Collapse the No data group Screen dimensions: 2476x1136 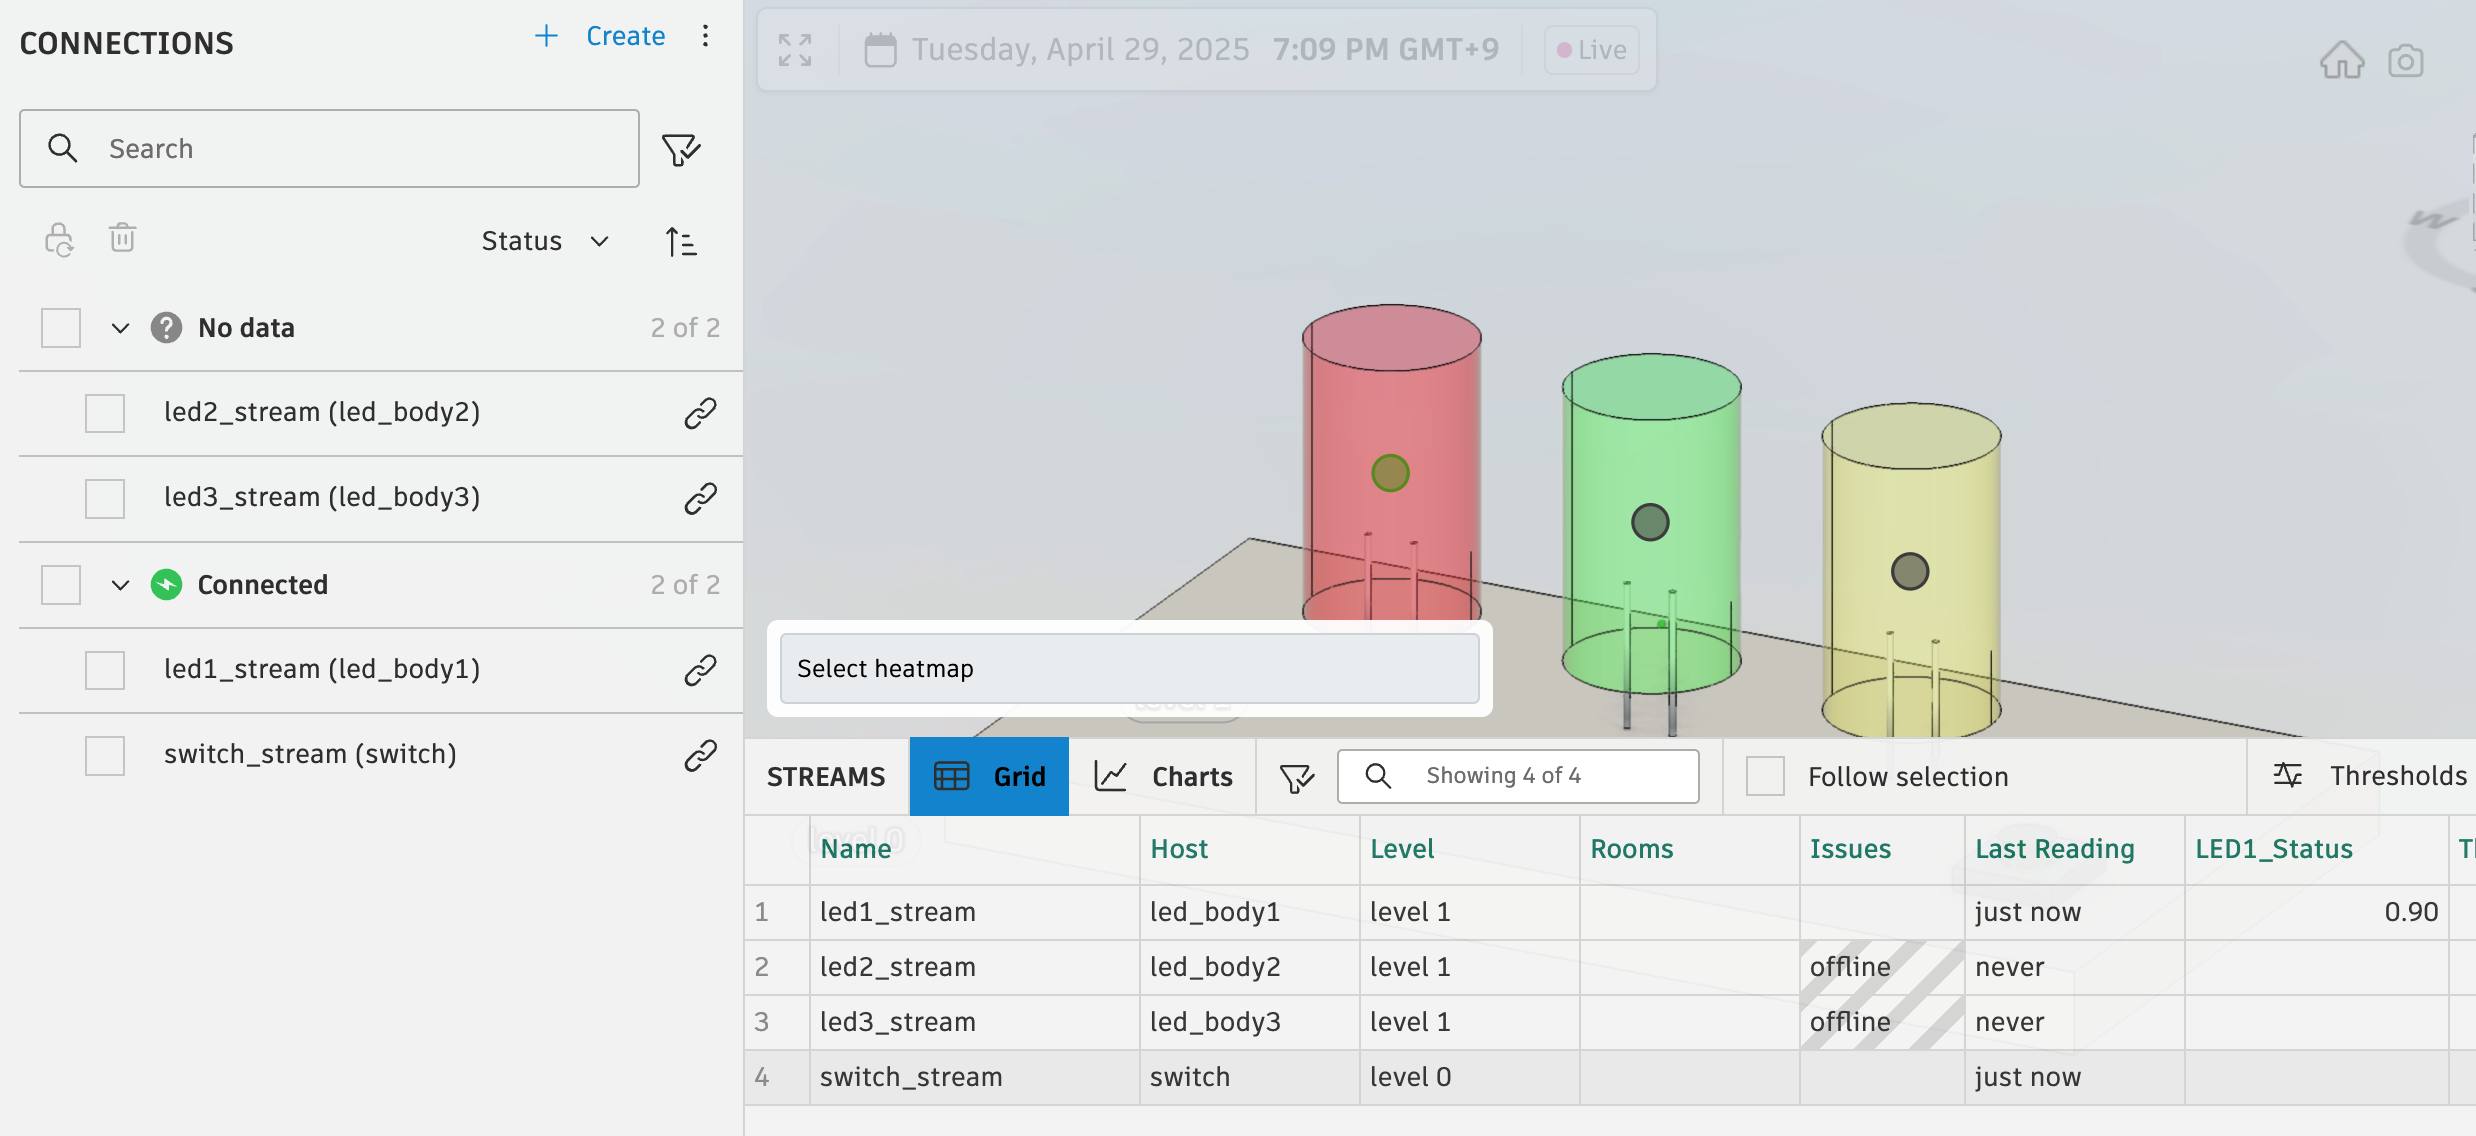pos(120,328)
